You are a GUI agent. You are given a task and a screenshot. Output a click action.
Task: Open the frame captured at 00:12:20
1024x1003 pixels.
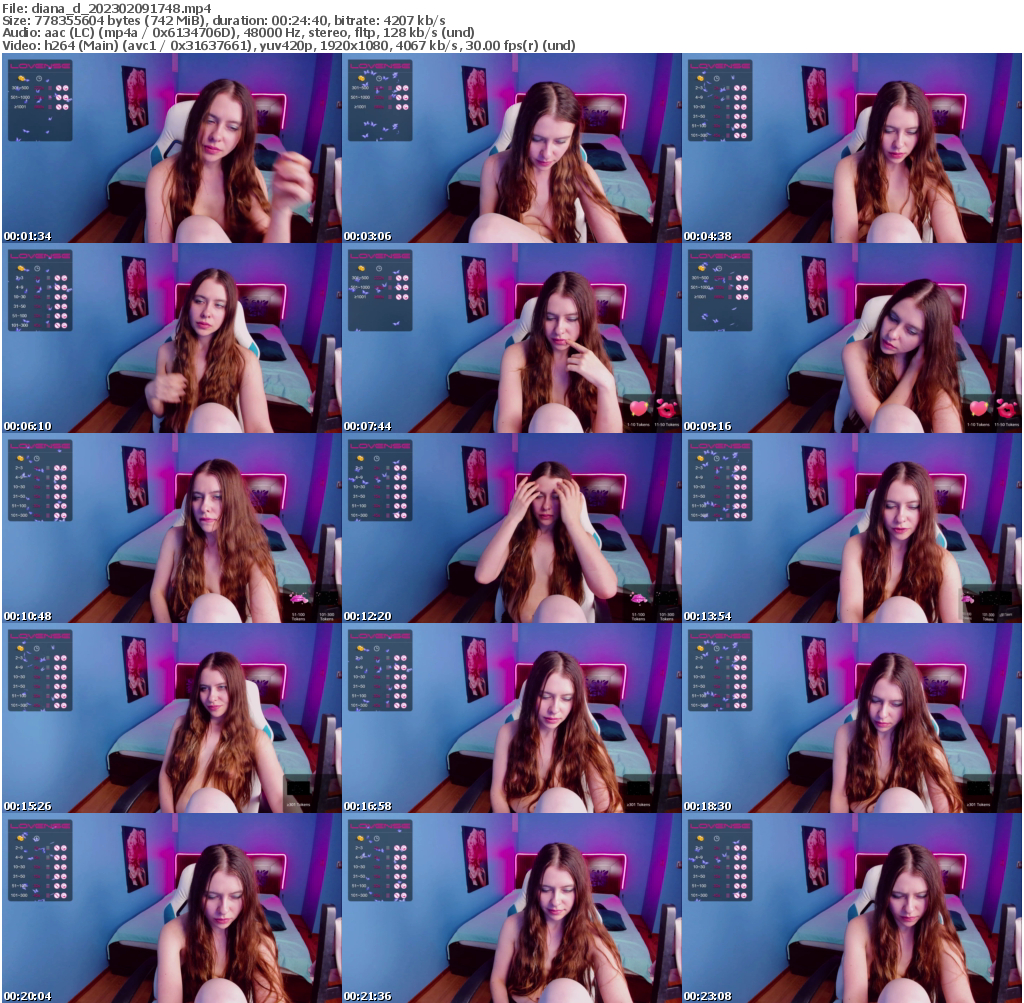point(512,530)
